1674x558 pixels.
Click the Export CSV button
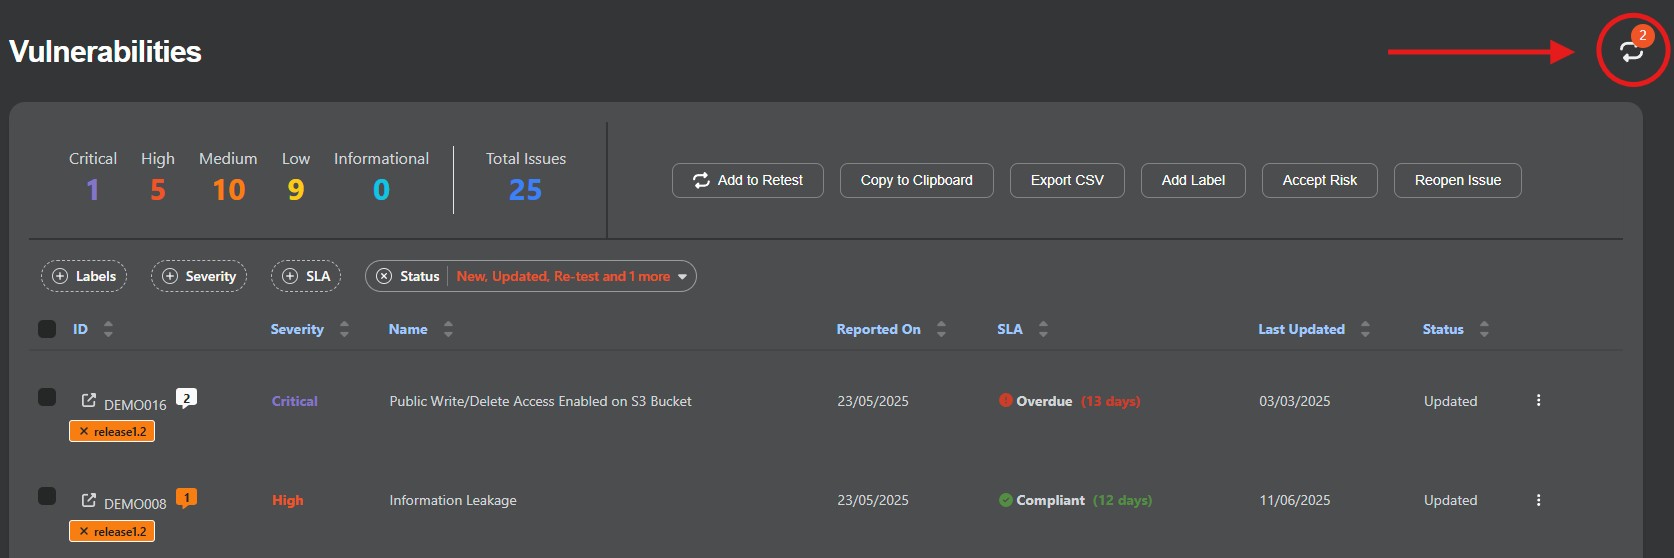[1067, 180]
